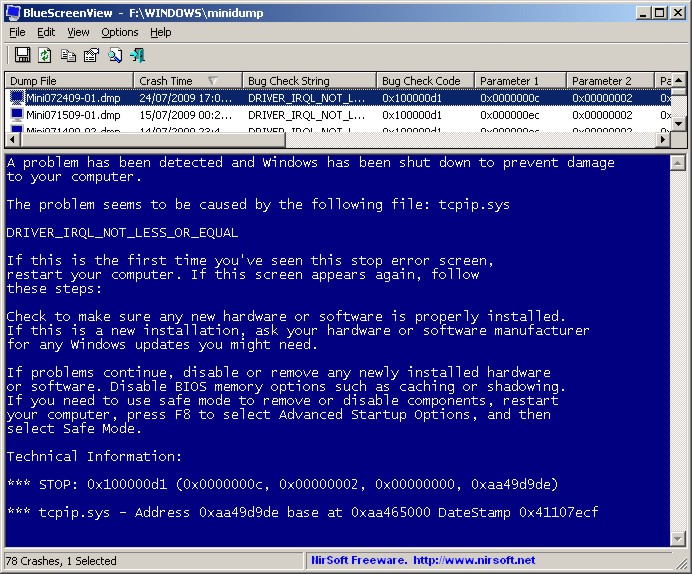This screenshot has height=574, width=692.
Task: Sort by the Parameter 2 column header
Action: (x=610, y=81)
